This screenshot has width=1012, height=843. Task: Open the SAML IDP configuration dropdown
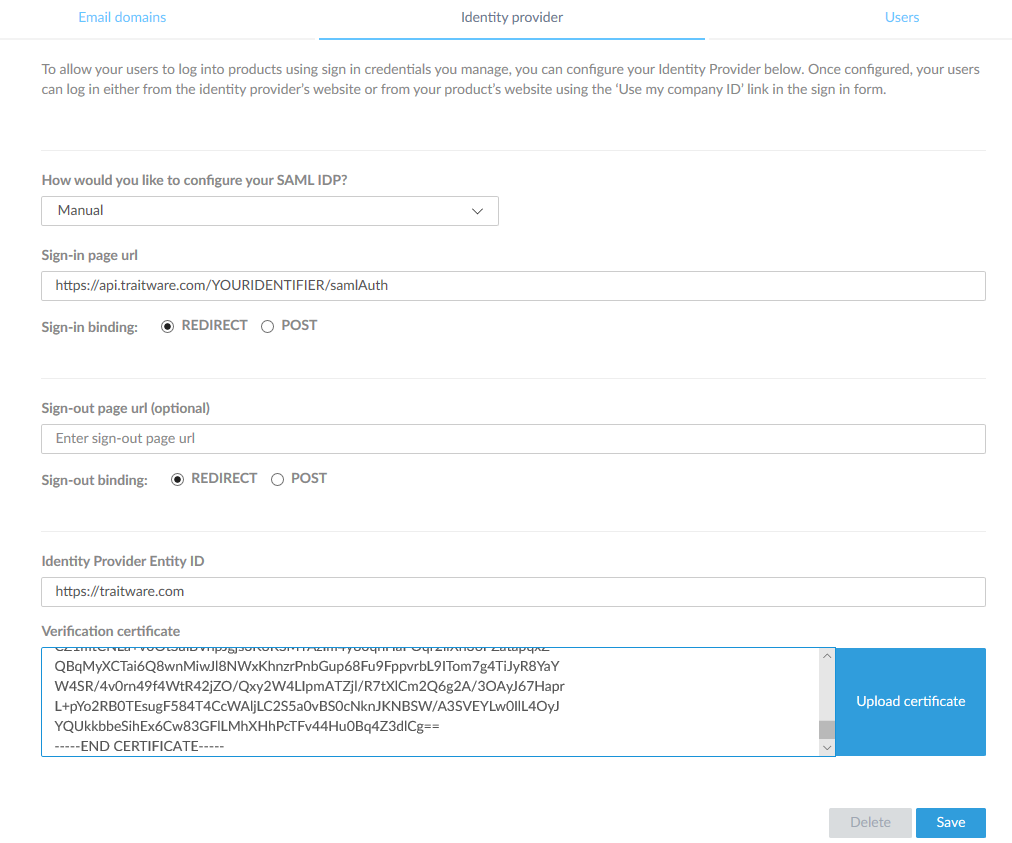tap(270, 211)
